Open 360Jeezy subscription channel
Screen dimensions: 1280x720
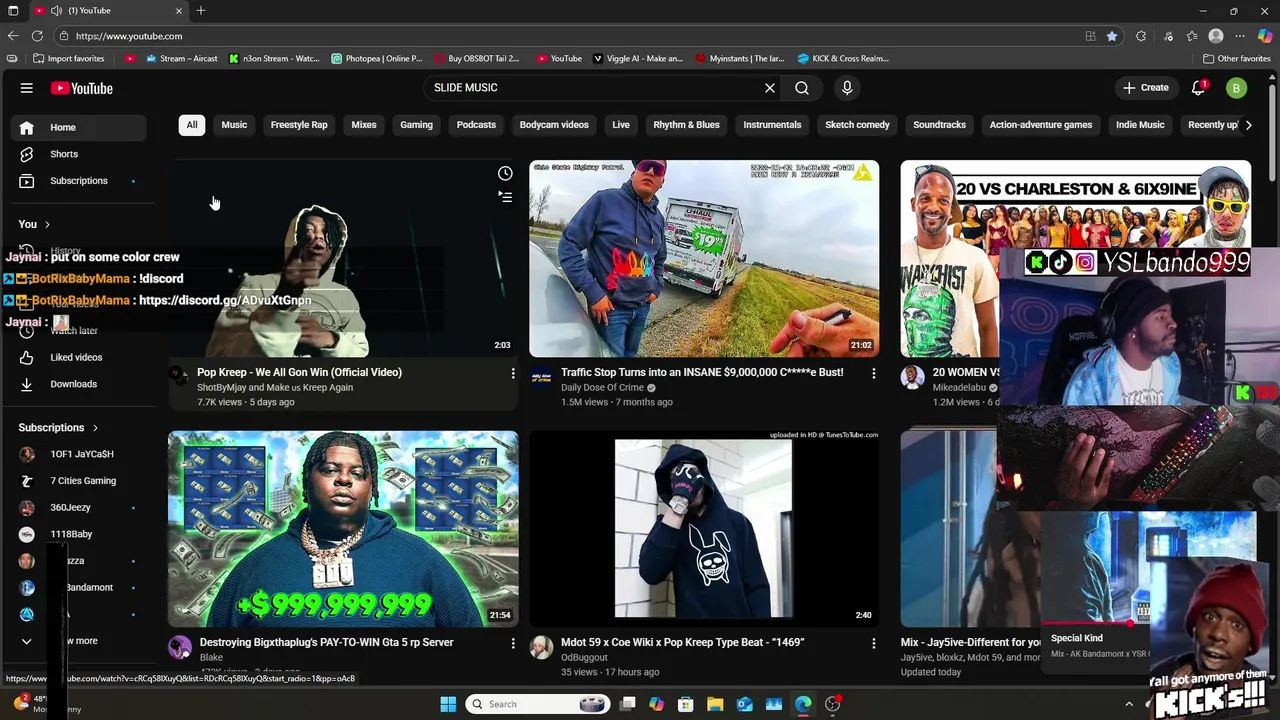[78, 508]
